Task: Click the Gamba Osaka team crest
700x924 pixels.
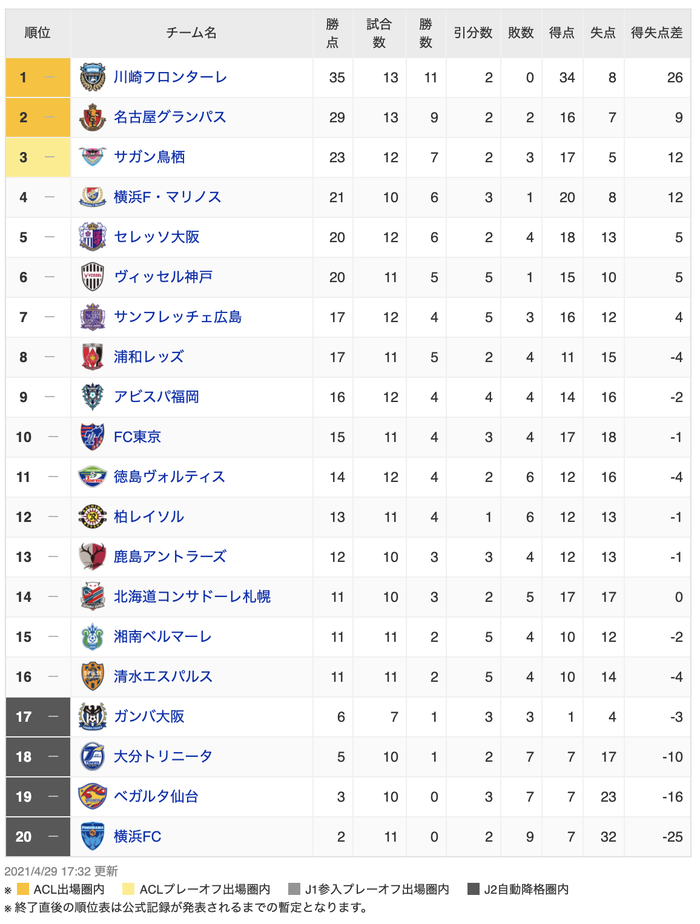Action: [92, 717]
